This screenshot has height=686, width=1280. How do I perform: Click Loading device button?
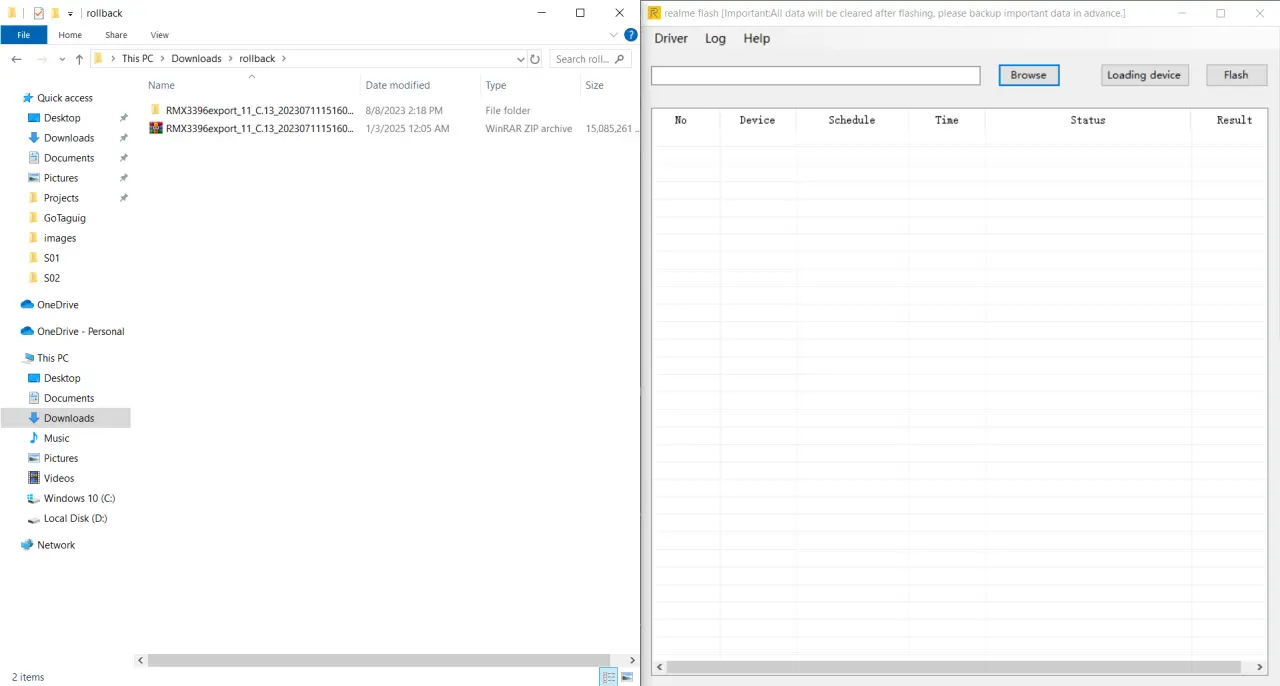[x=1144, y=75]
